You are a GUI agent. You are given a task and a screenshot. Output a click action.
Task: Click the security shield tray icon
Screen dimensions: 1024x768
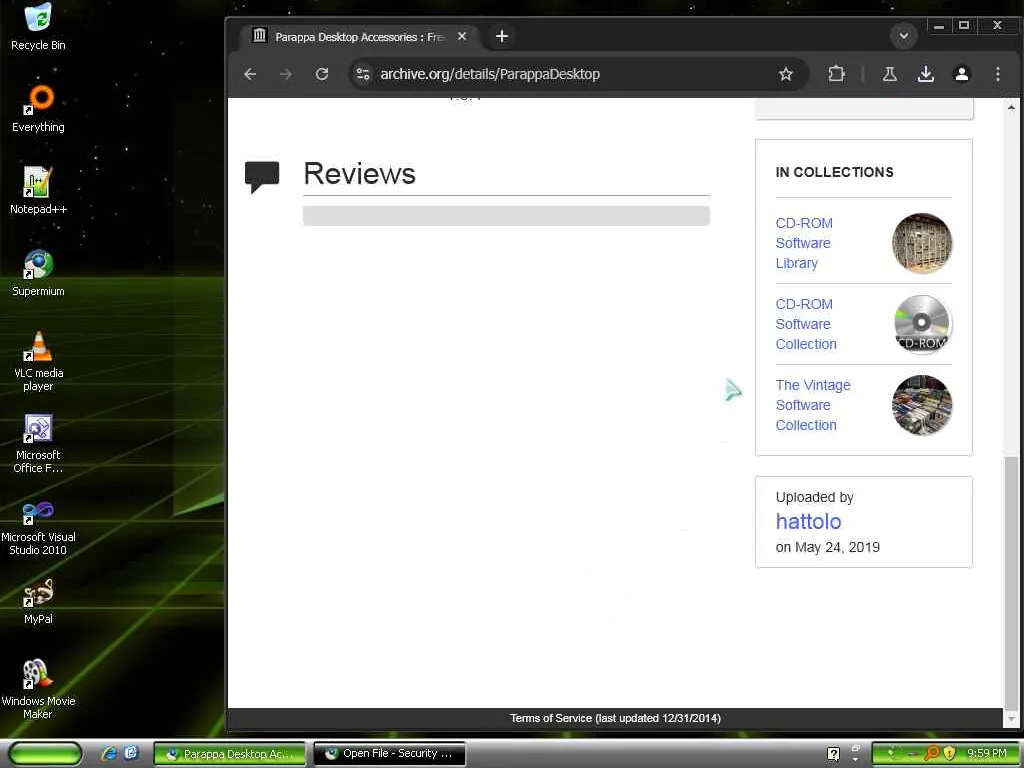click(950, 754)
